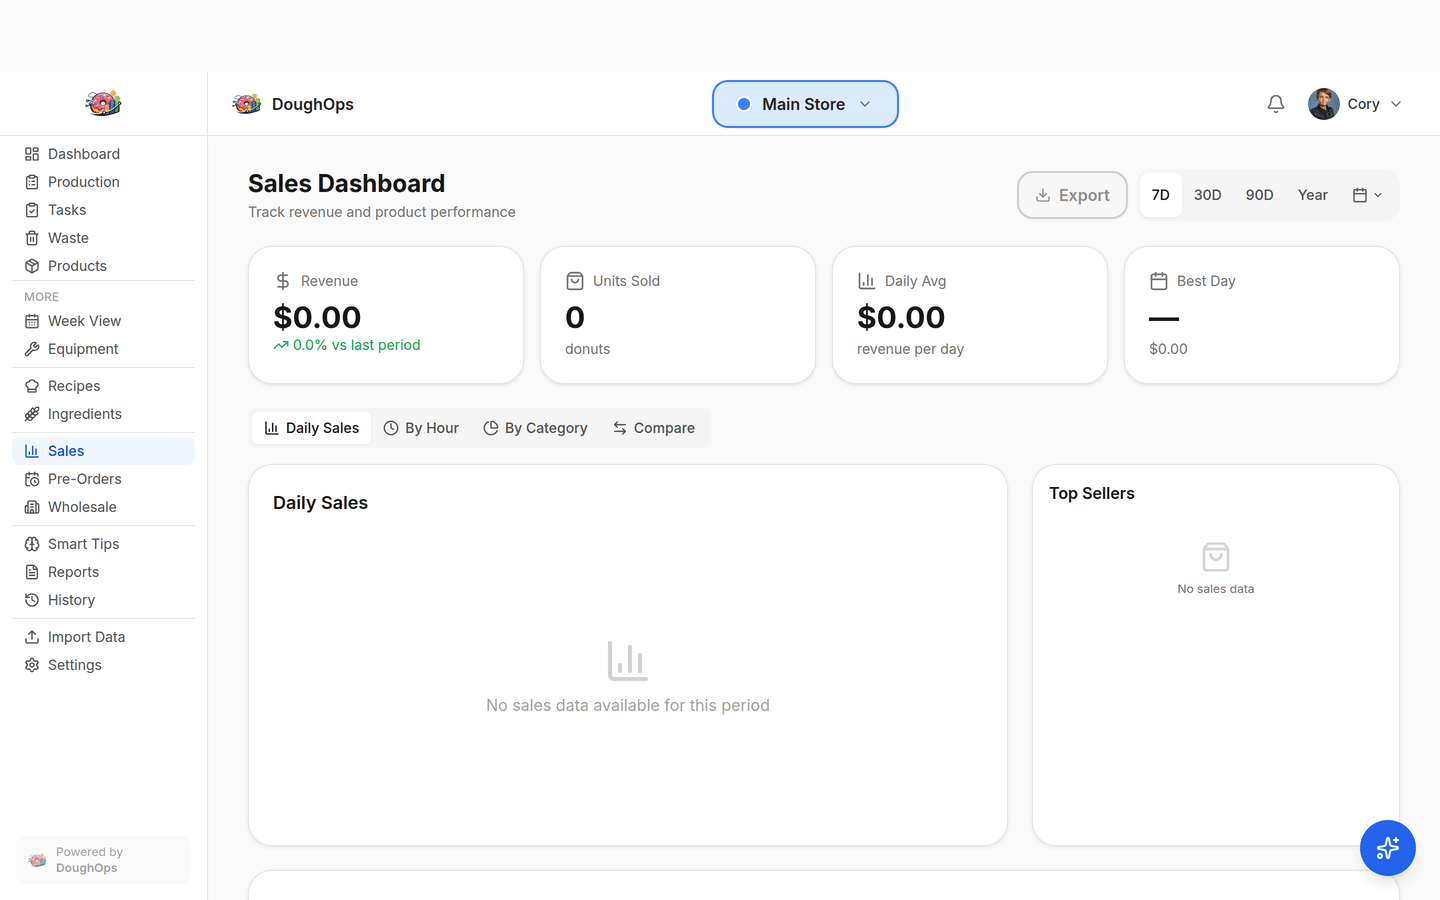This screenshot has height=900, width=1440.
Task: Click the Export button
Action: 1072,195
